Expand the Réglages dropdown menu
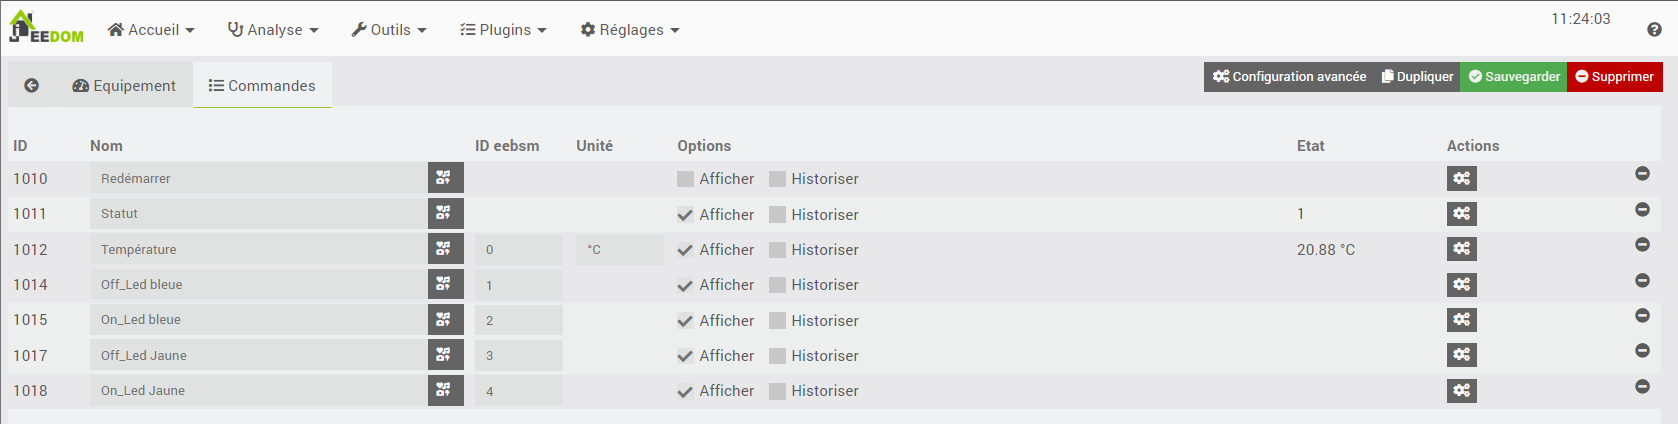The width and height of the screenshot is (1678, 424). (x=630, y=30)
